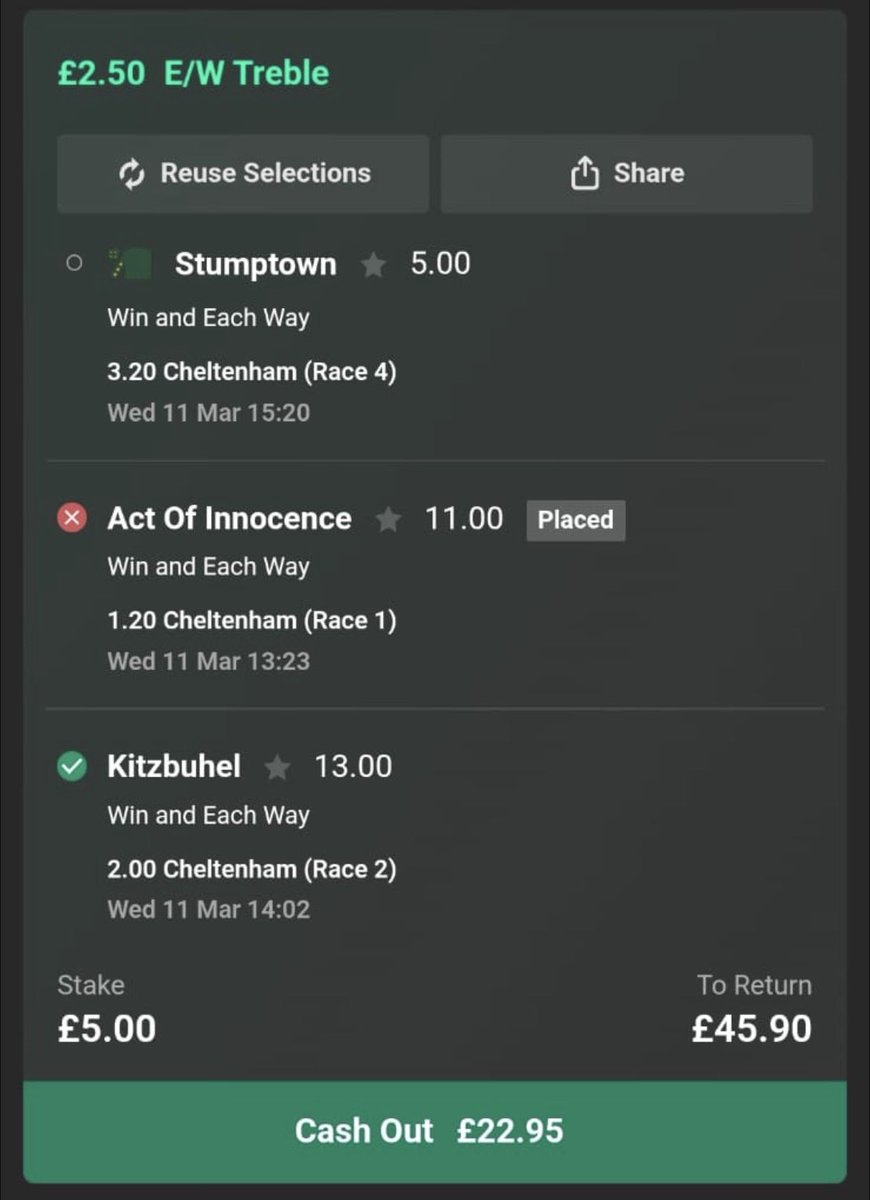Tap the red cross status icon
The height and width of the screenshot is (1200, 870).
coord(72,518)
